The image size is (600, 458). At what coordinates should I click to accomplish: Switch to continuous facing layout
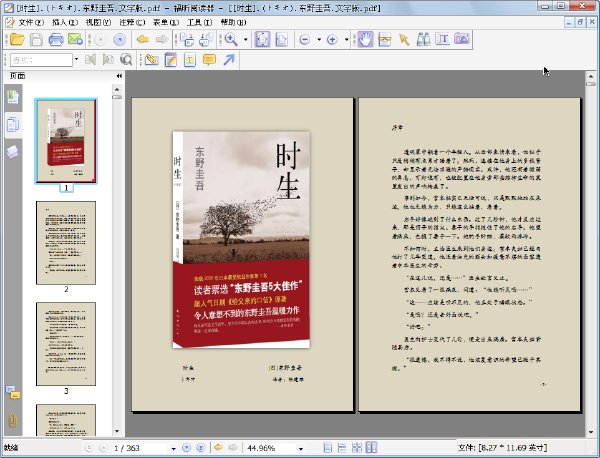click(x=357, y=448)
